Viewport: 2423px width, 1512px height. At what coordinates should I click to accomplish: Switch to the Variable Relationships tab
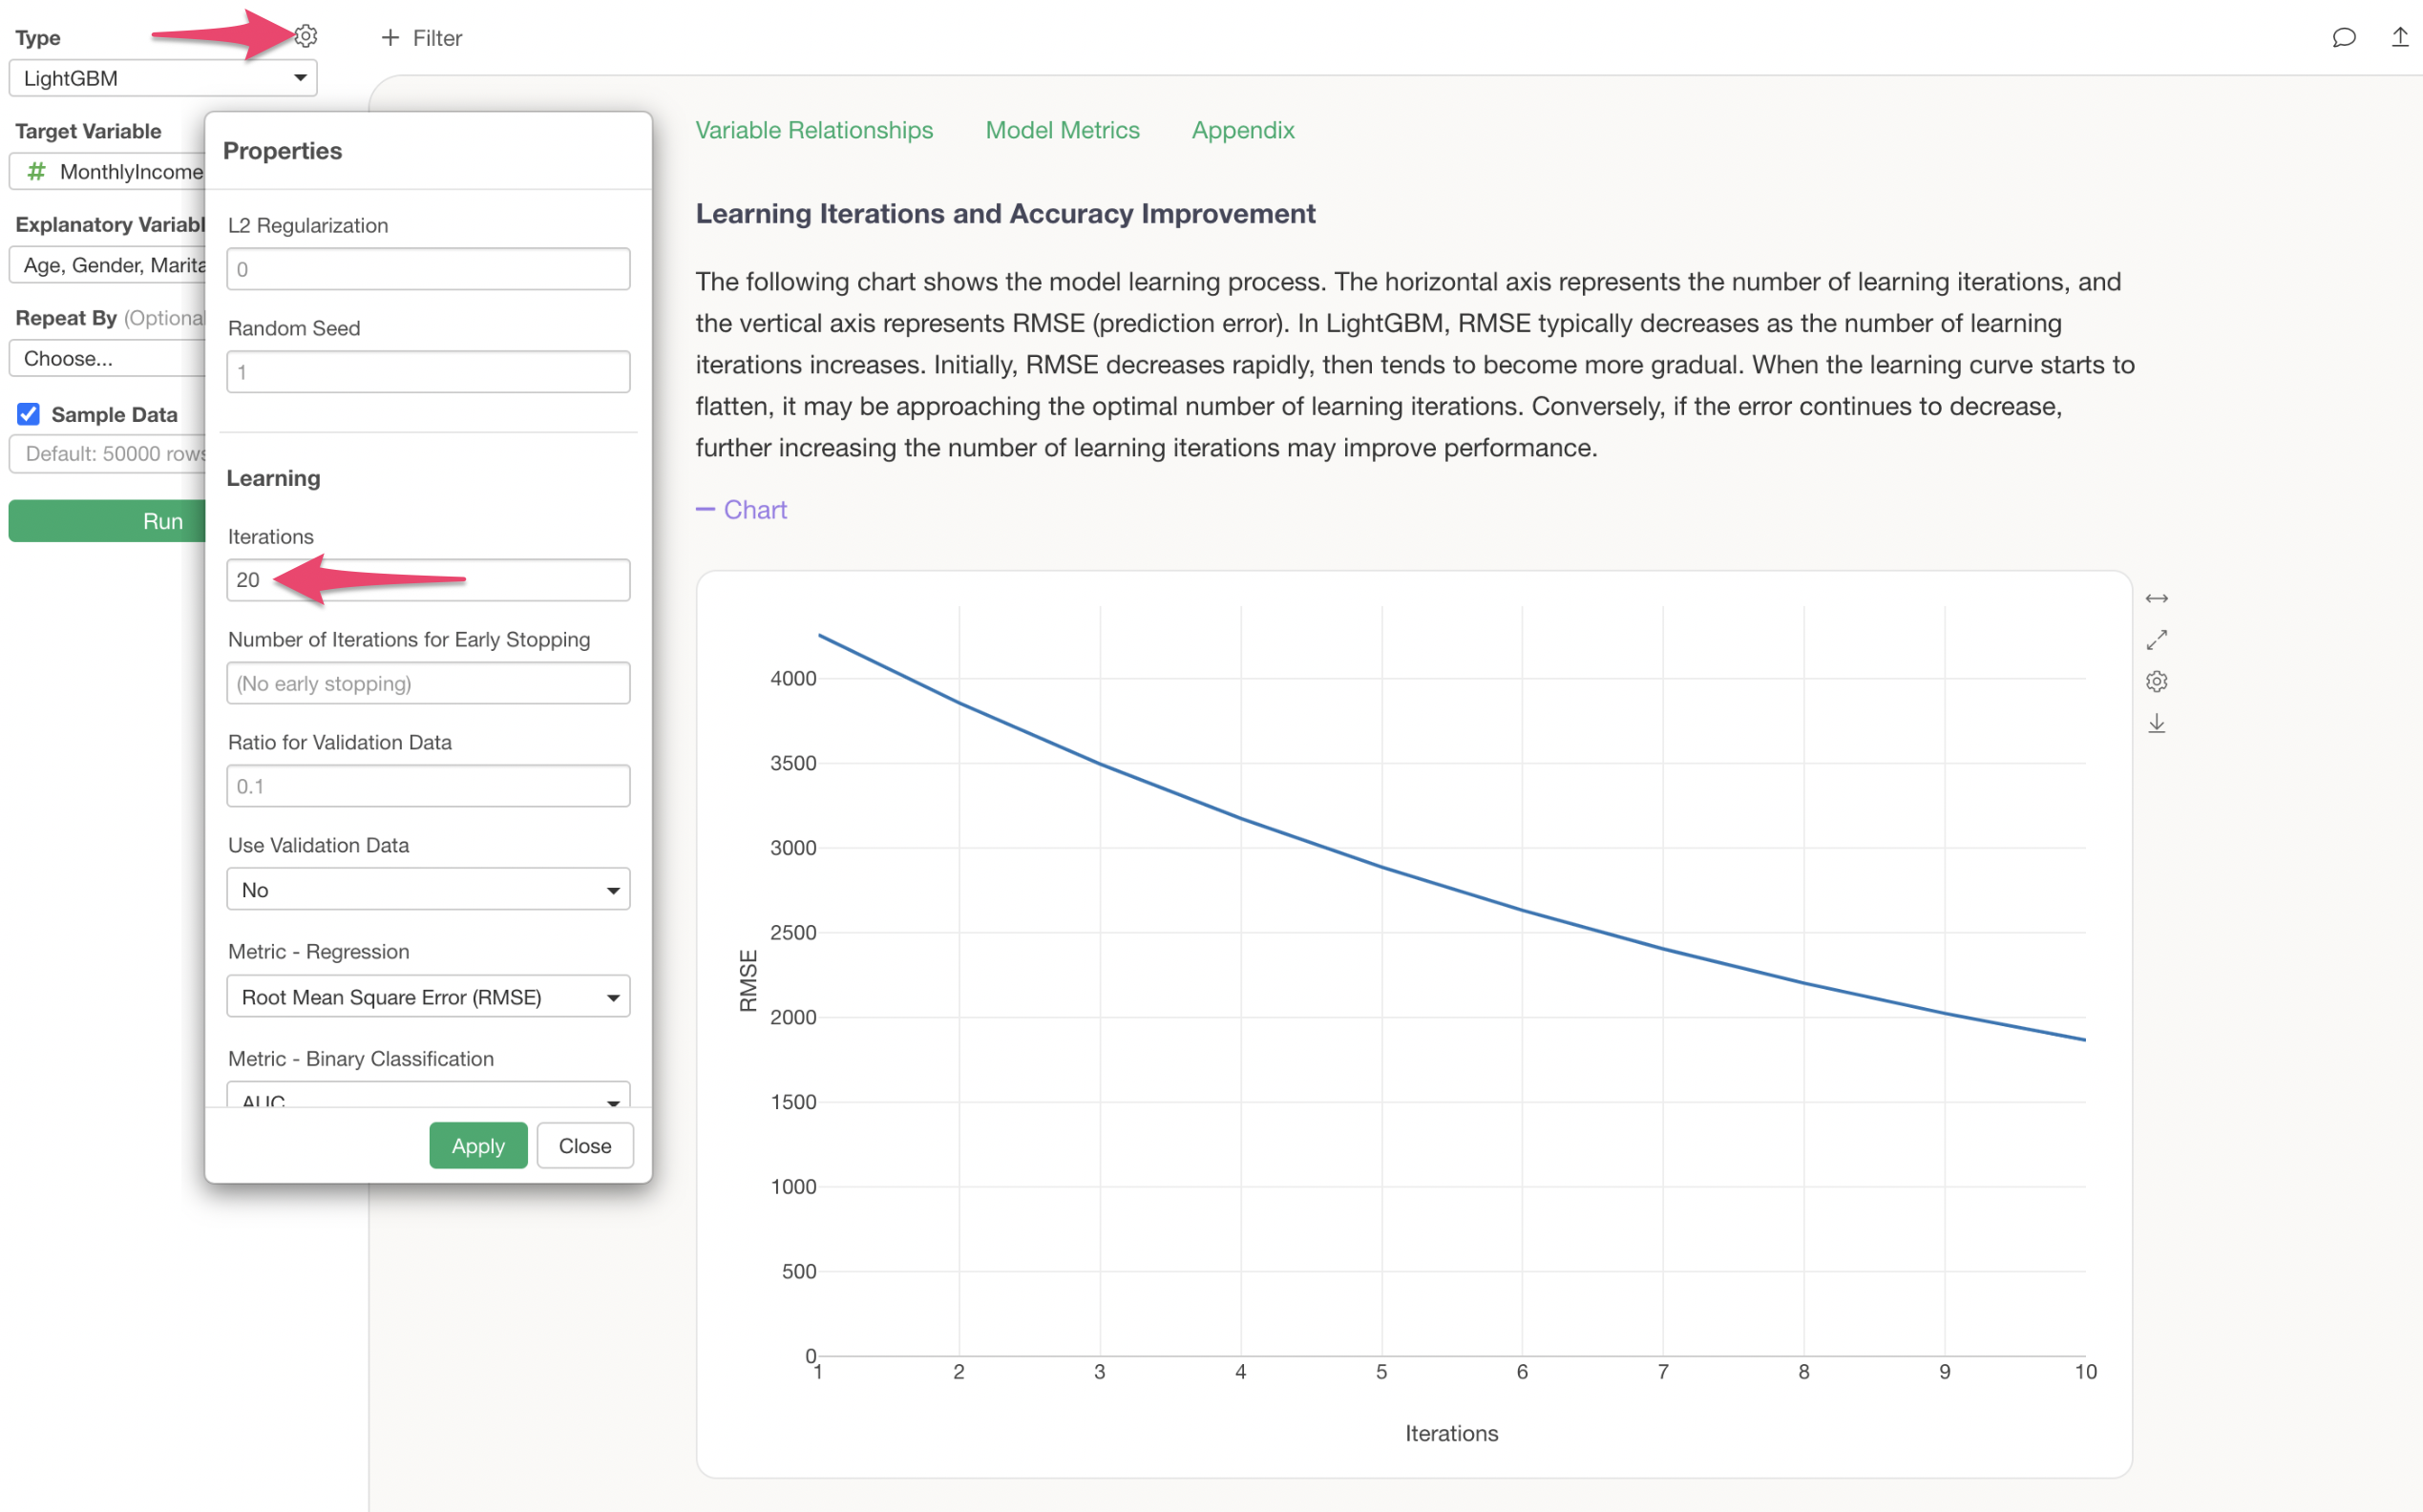tap(814, 130)
